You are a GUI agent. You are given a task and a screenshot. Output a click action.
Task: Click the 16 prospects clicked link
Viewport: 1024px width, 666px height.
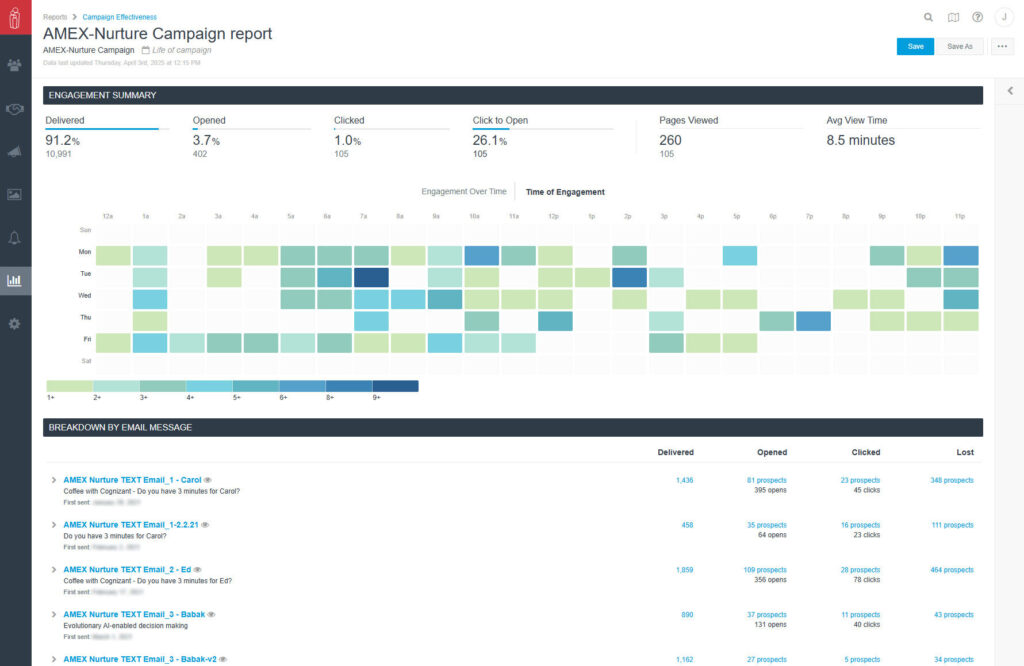[860, 525]
